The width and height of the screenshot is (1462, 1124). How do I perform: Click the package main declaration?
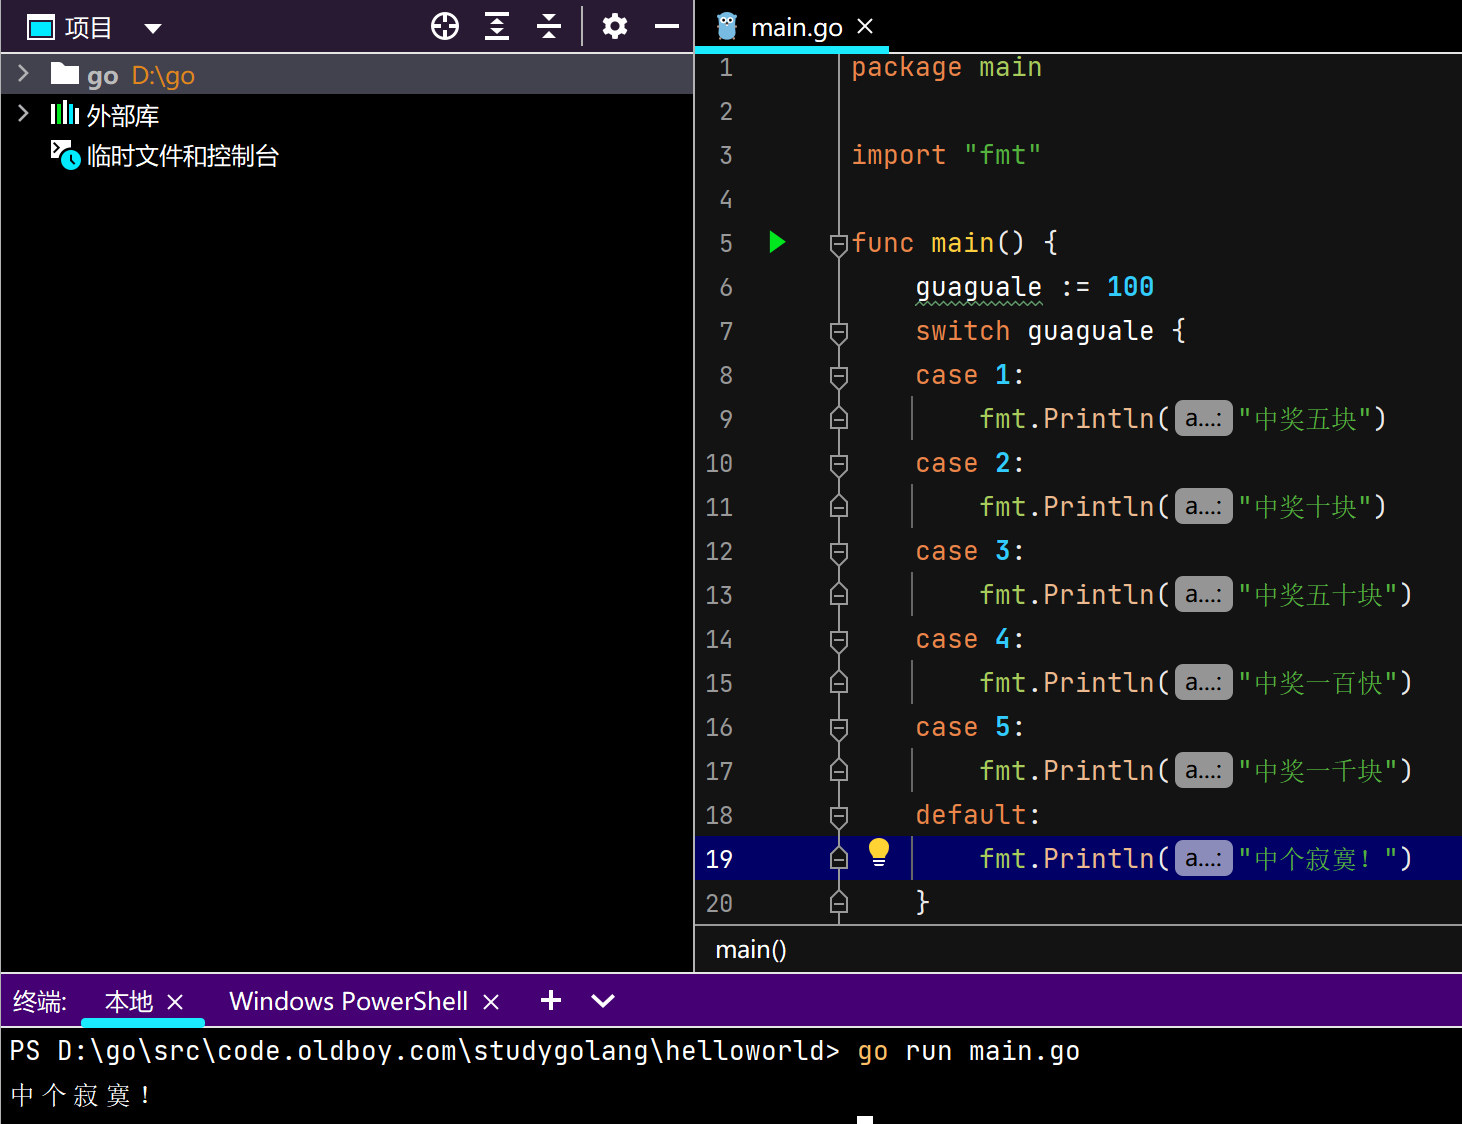[946, 67]
